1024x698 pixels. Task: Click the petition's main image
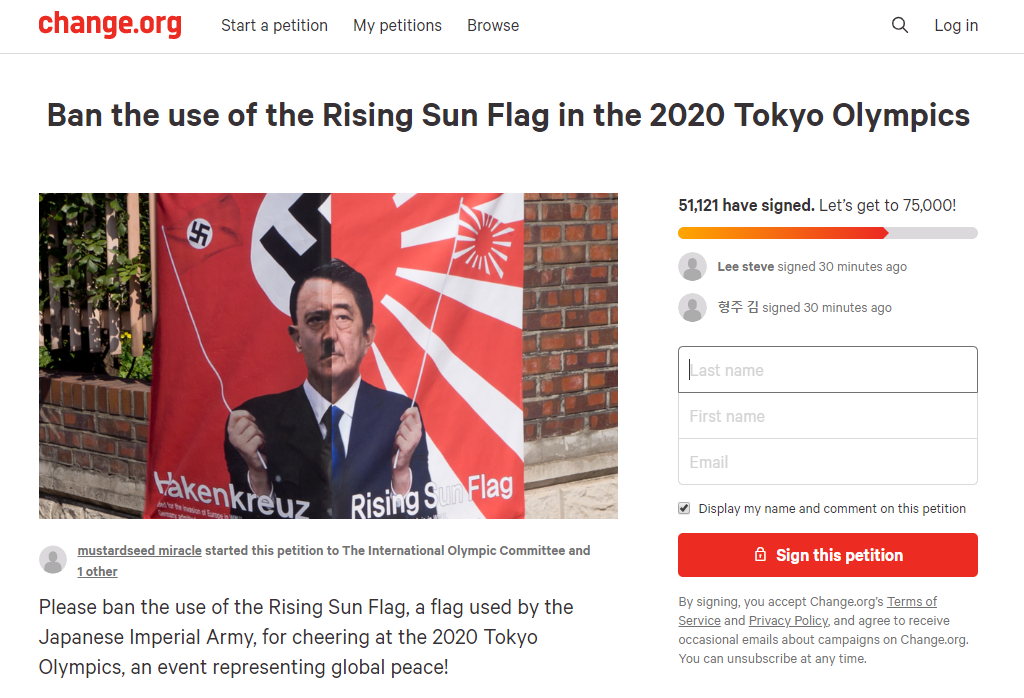pos(328,356)
